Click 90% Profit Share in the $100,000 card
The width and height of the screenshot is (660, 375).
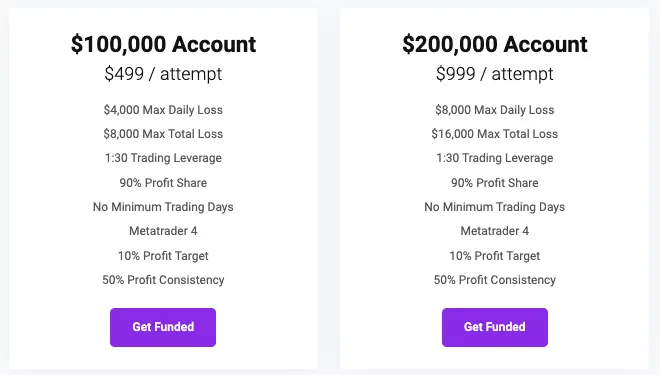163,183
